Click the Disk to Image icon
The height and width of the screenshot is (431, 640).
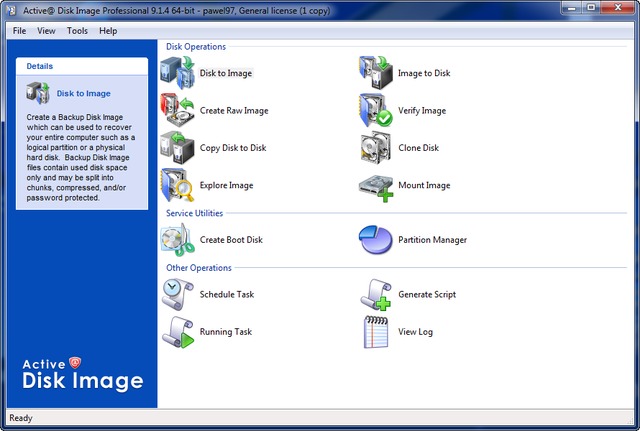pos(176,73)
